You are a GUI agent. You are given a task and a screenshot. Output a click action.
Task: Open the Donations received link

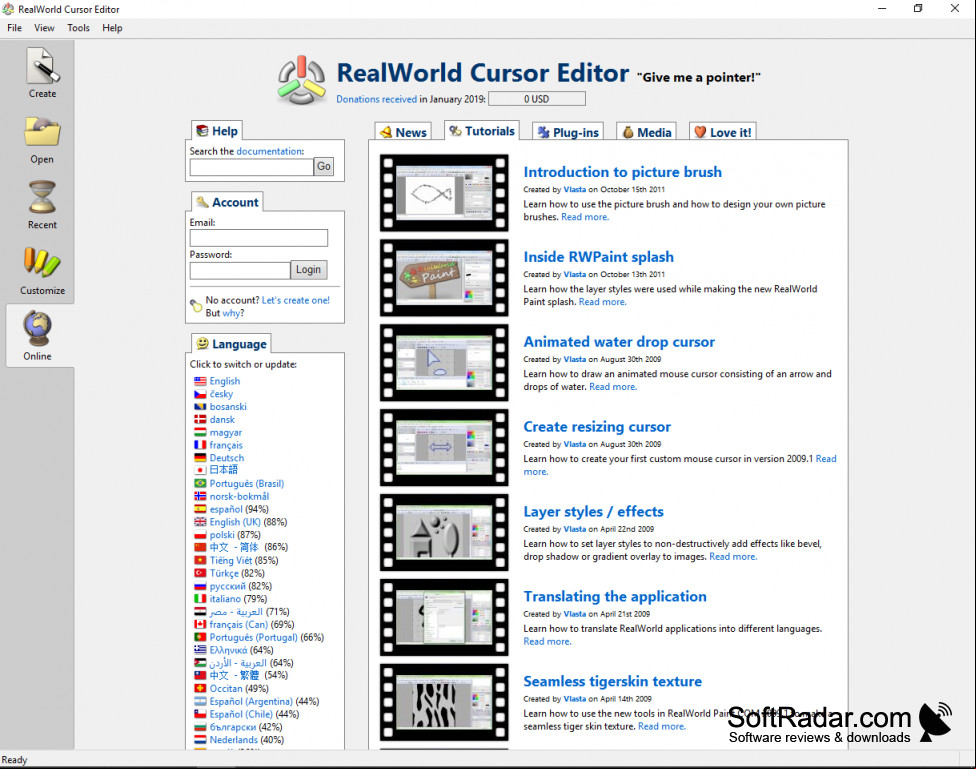click(377, 99)
